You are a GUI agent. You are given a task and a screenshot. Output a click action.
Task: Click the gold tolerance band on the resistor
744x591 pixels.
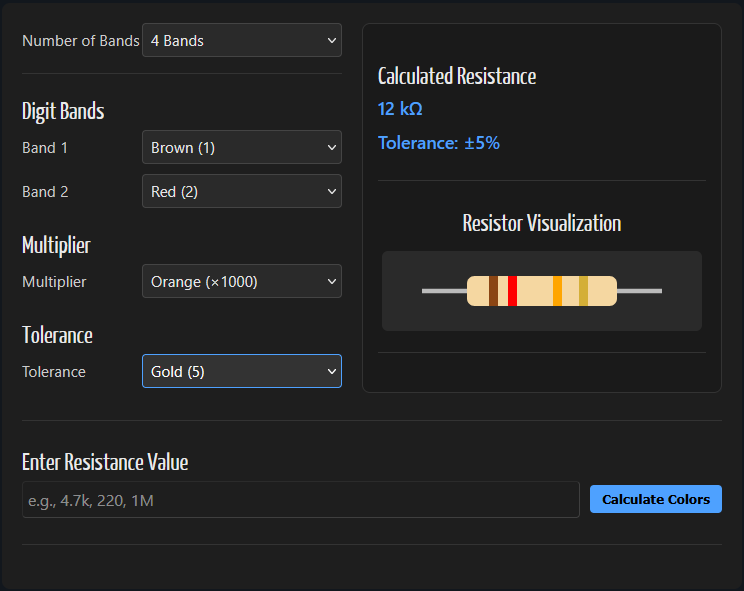pos(584,291)
